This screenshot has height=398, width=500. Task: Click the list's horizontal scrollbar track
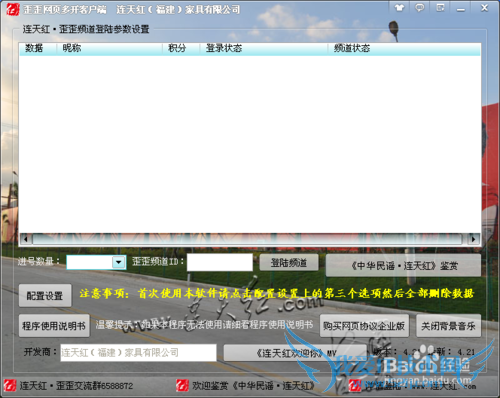[247, 239]
